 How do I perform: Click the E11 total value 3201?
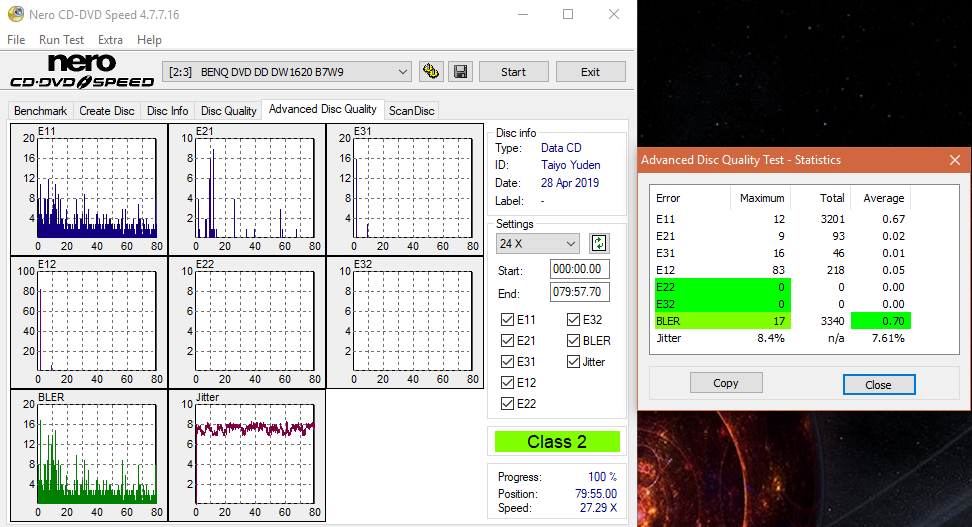click(x=832, y=219)
